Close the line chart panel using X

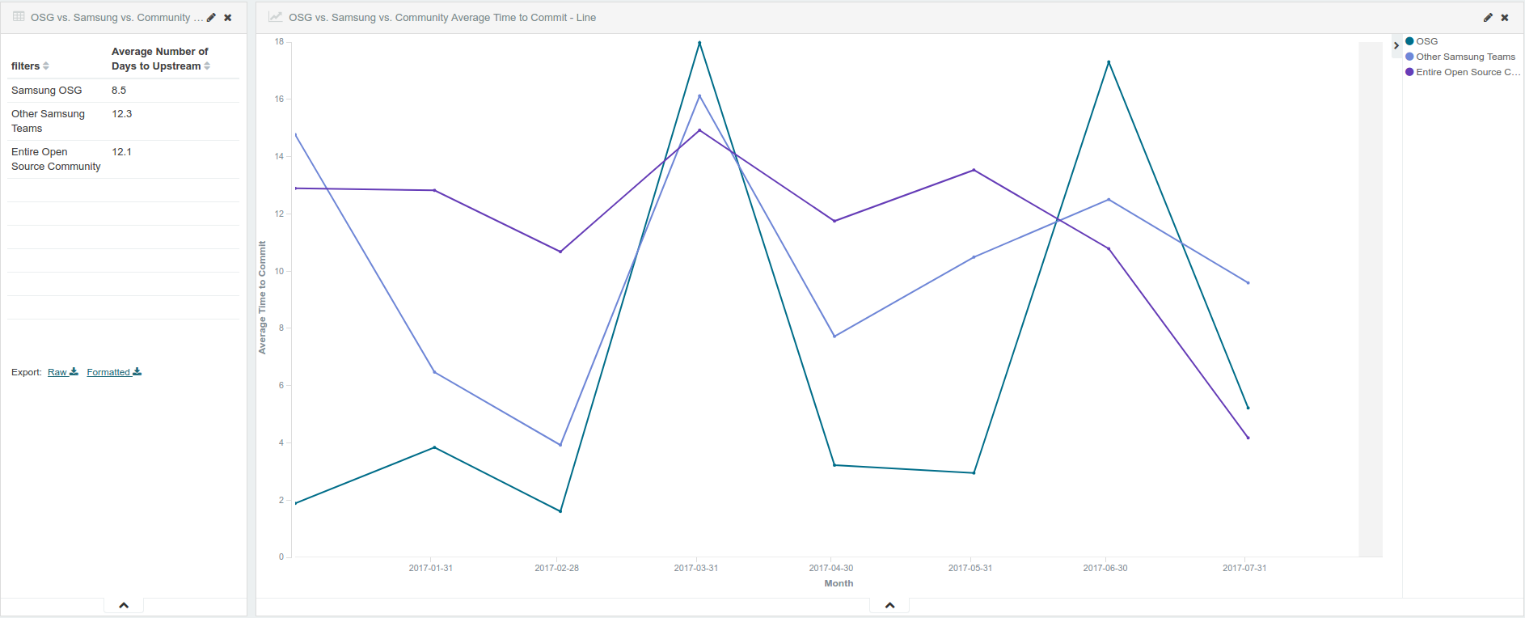tap(1505, 18)
